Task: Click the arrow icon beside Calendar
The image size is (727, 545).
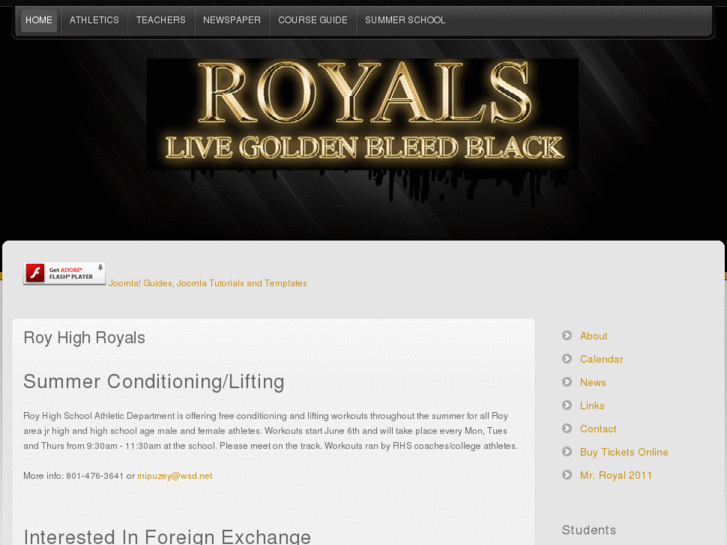Action: pyautogui.click(x=567, y=359)
